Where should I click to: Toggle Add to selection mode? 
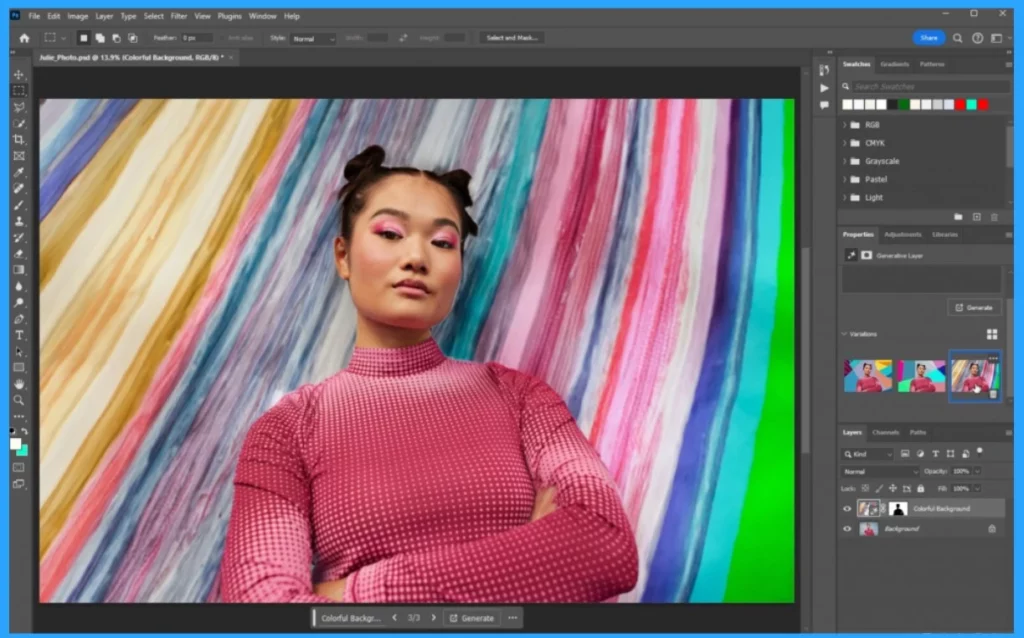[x=100, y=38]
